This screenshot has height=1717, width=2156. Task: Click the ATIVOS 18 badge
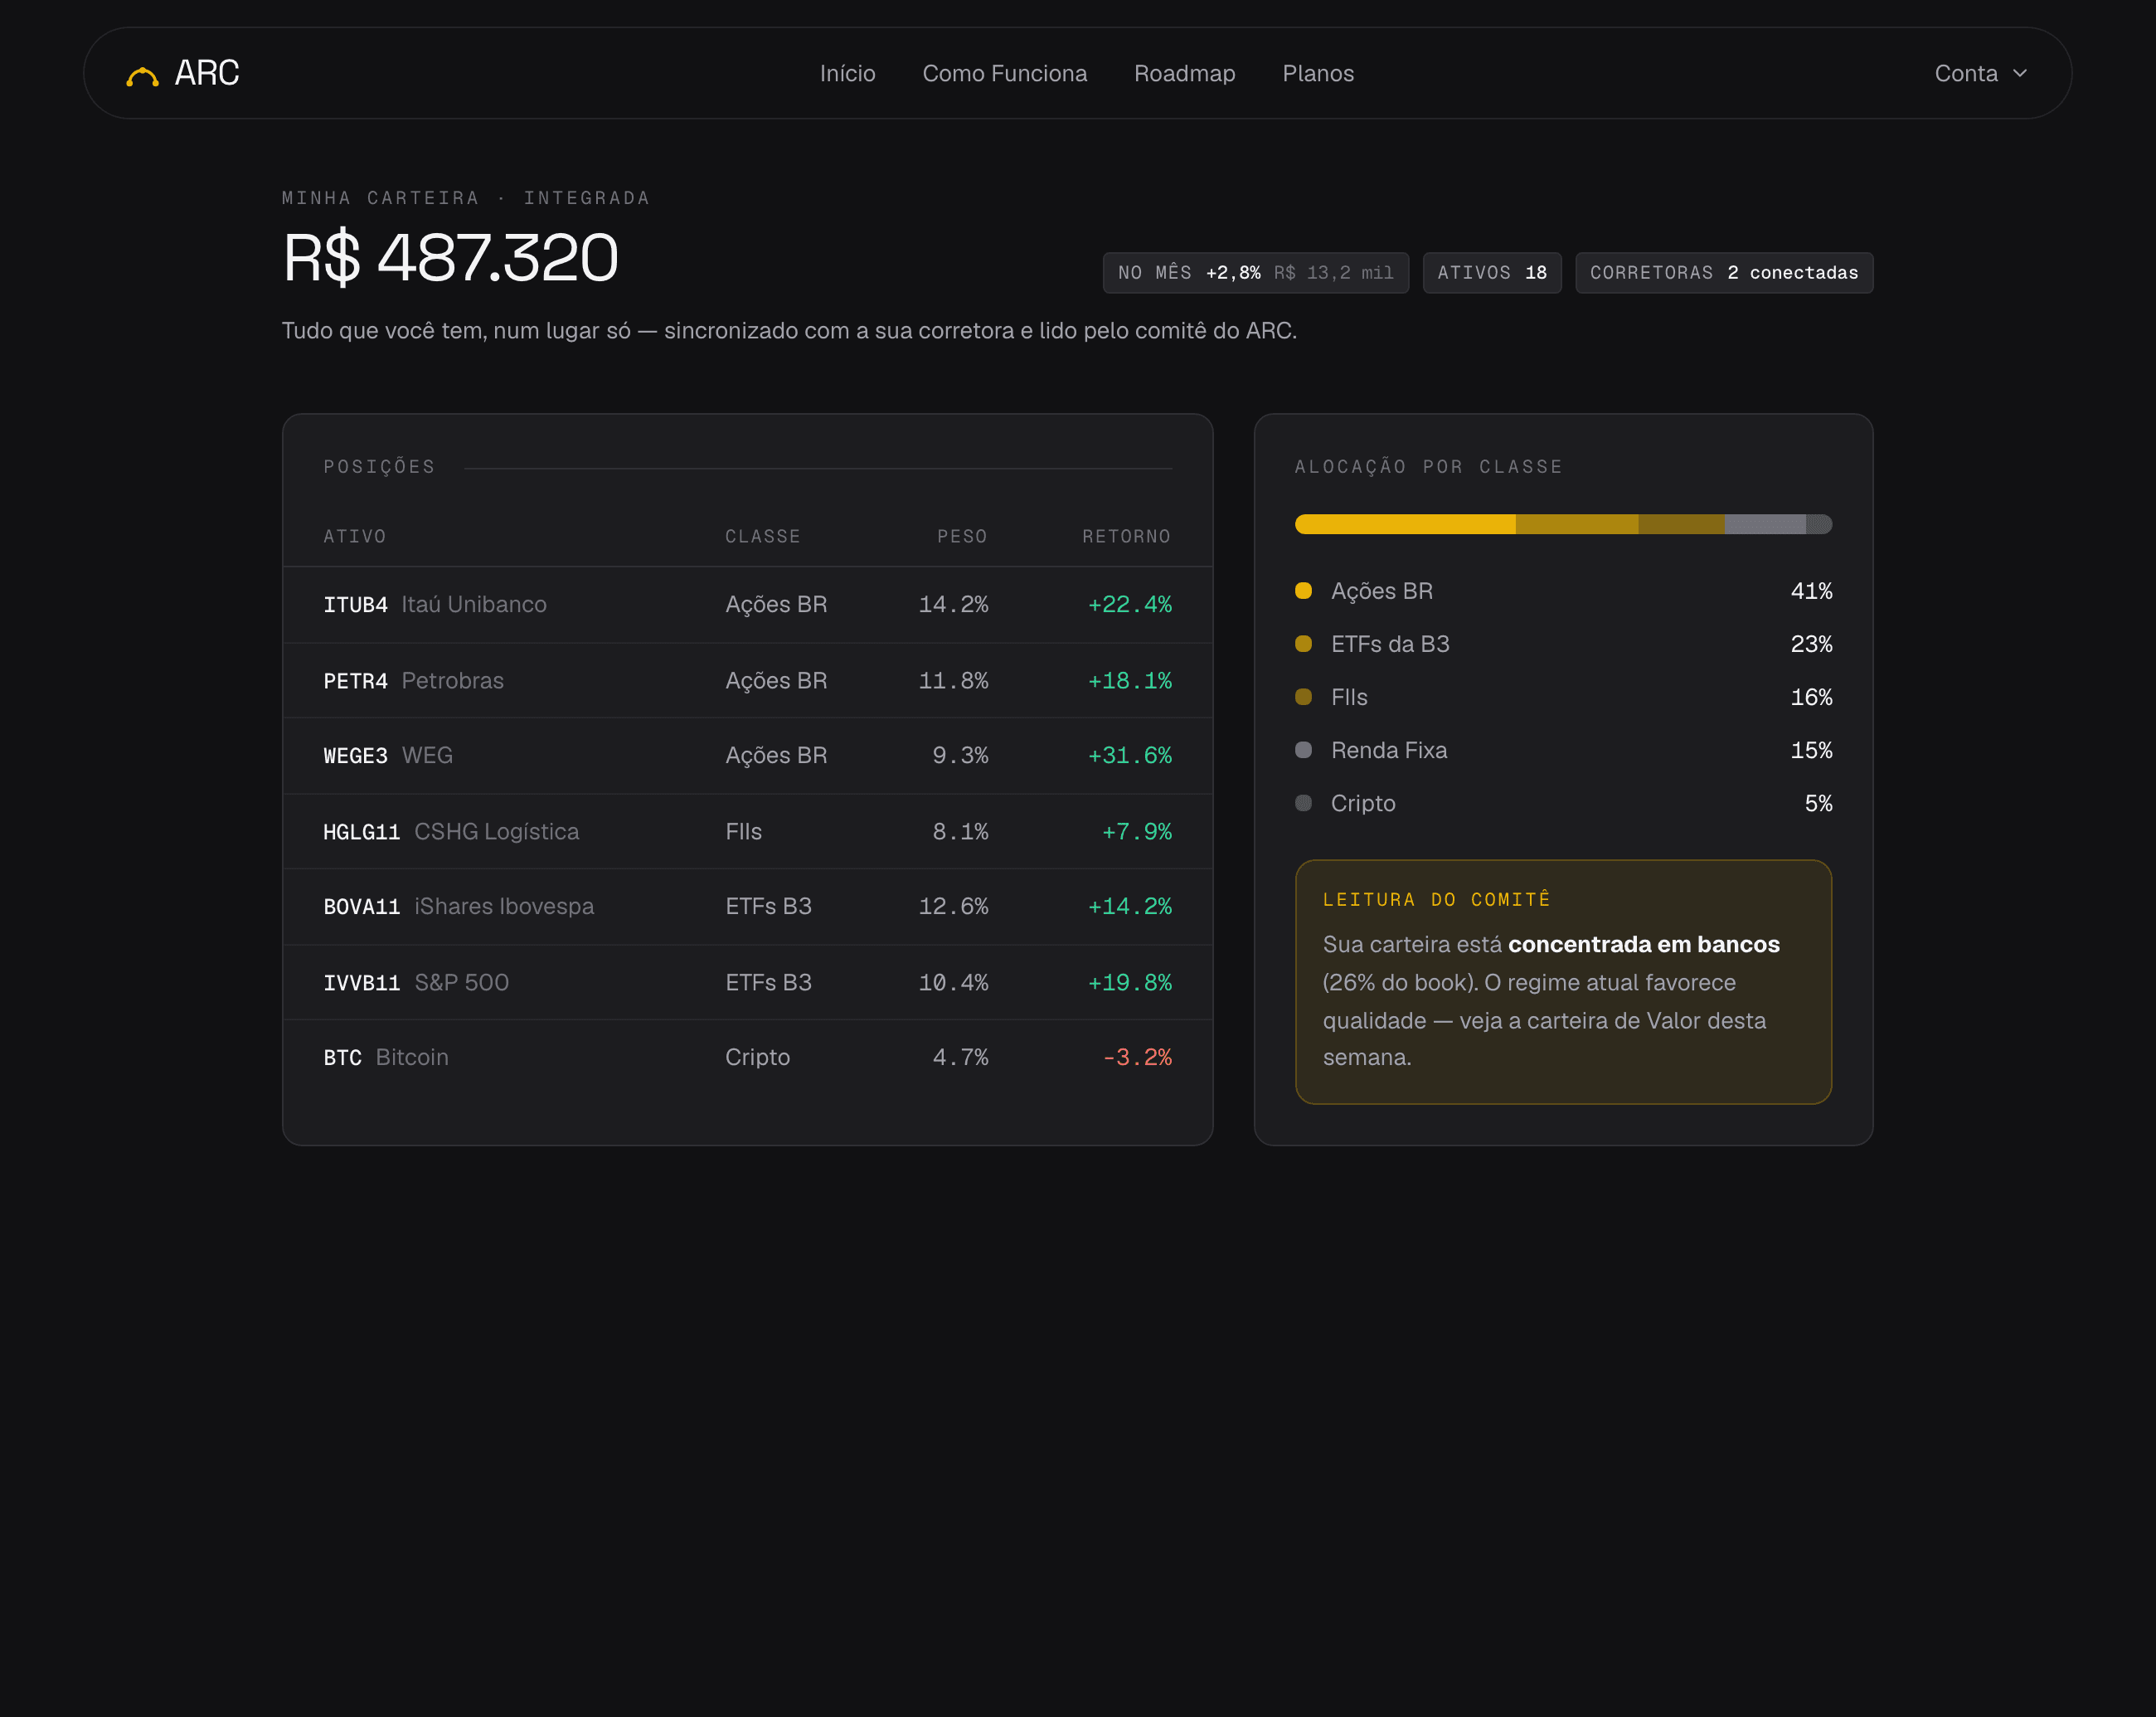point(1491,272)
